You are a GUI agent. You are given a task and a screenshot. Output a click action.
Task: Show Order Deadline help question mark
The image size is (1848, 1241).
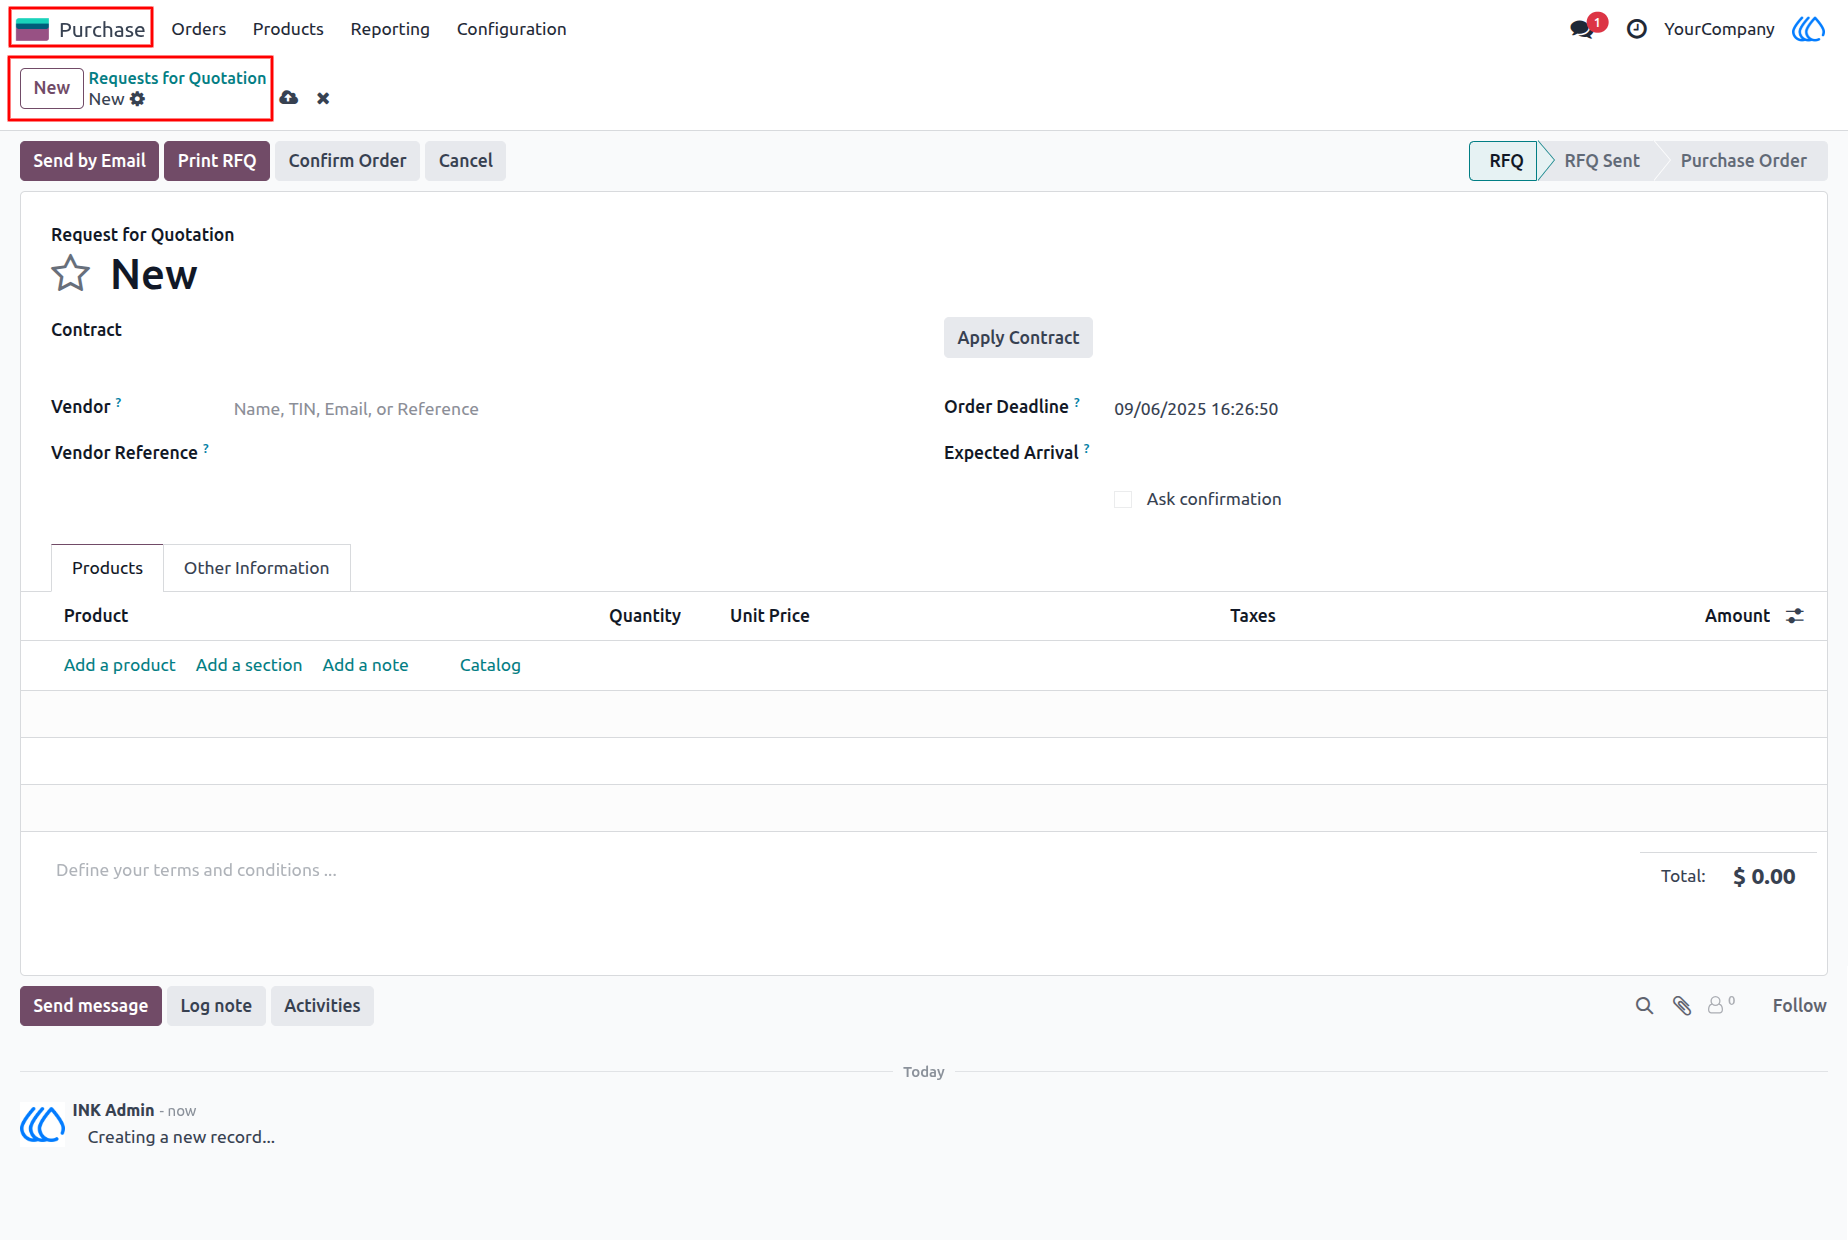tap(1077, 402)
